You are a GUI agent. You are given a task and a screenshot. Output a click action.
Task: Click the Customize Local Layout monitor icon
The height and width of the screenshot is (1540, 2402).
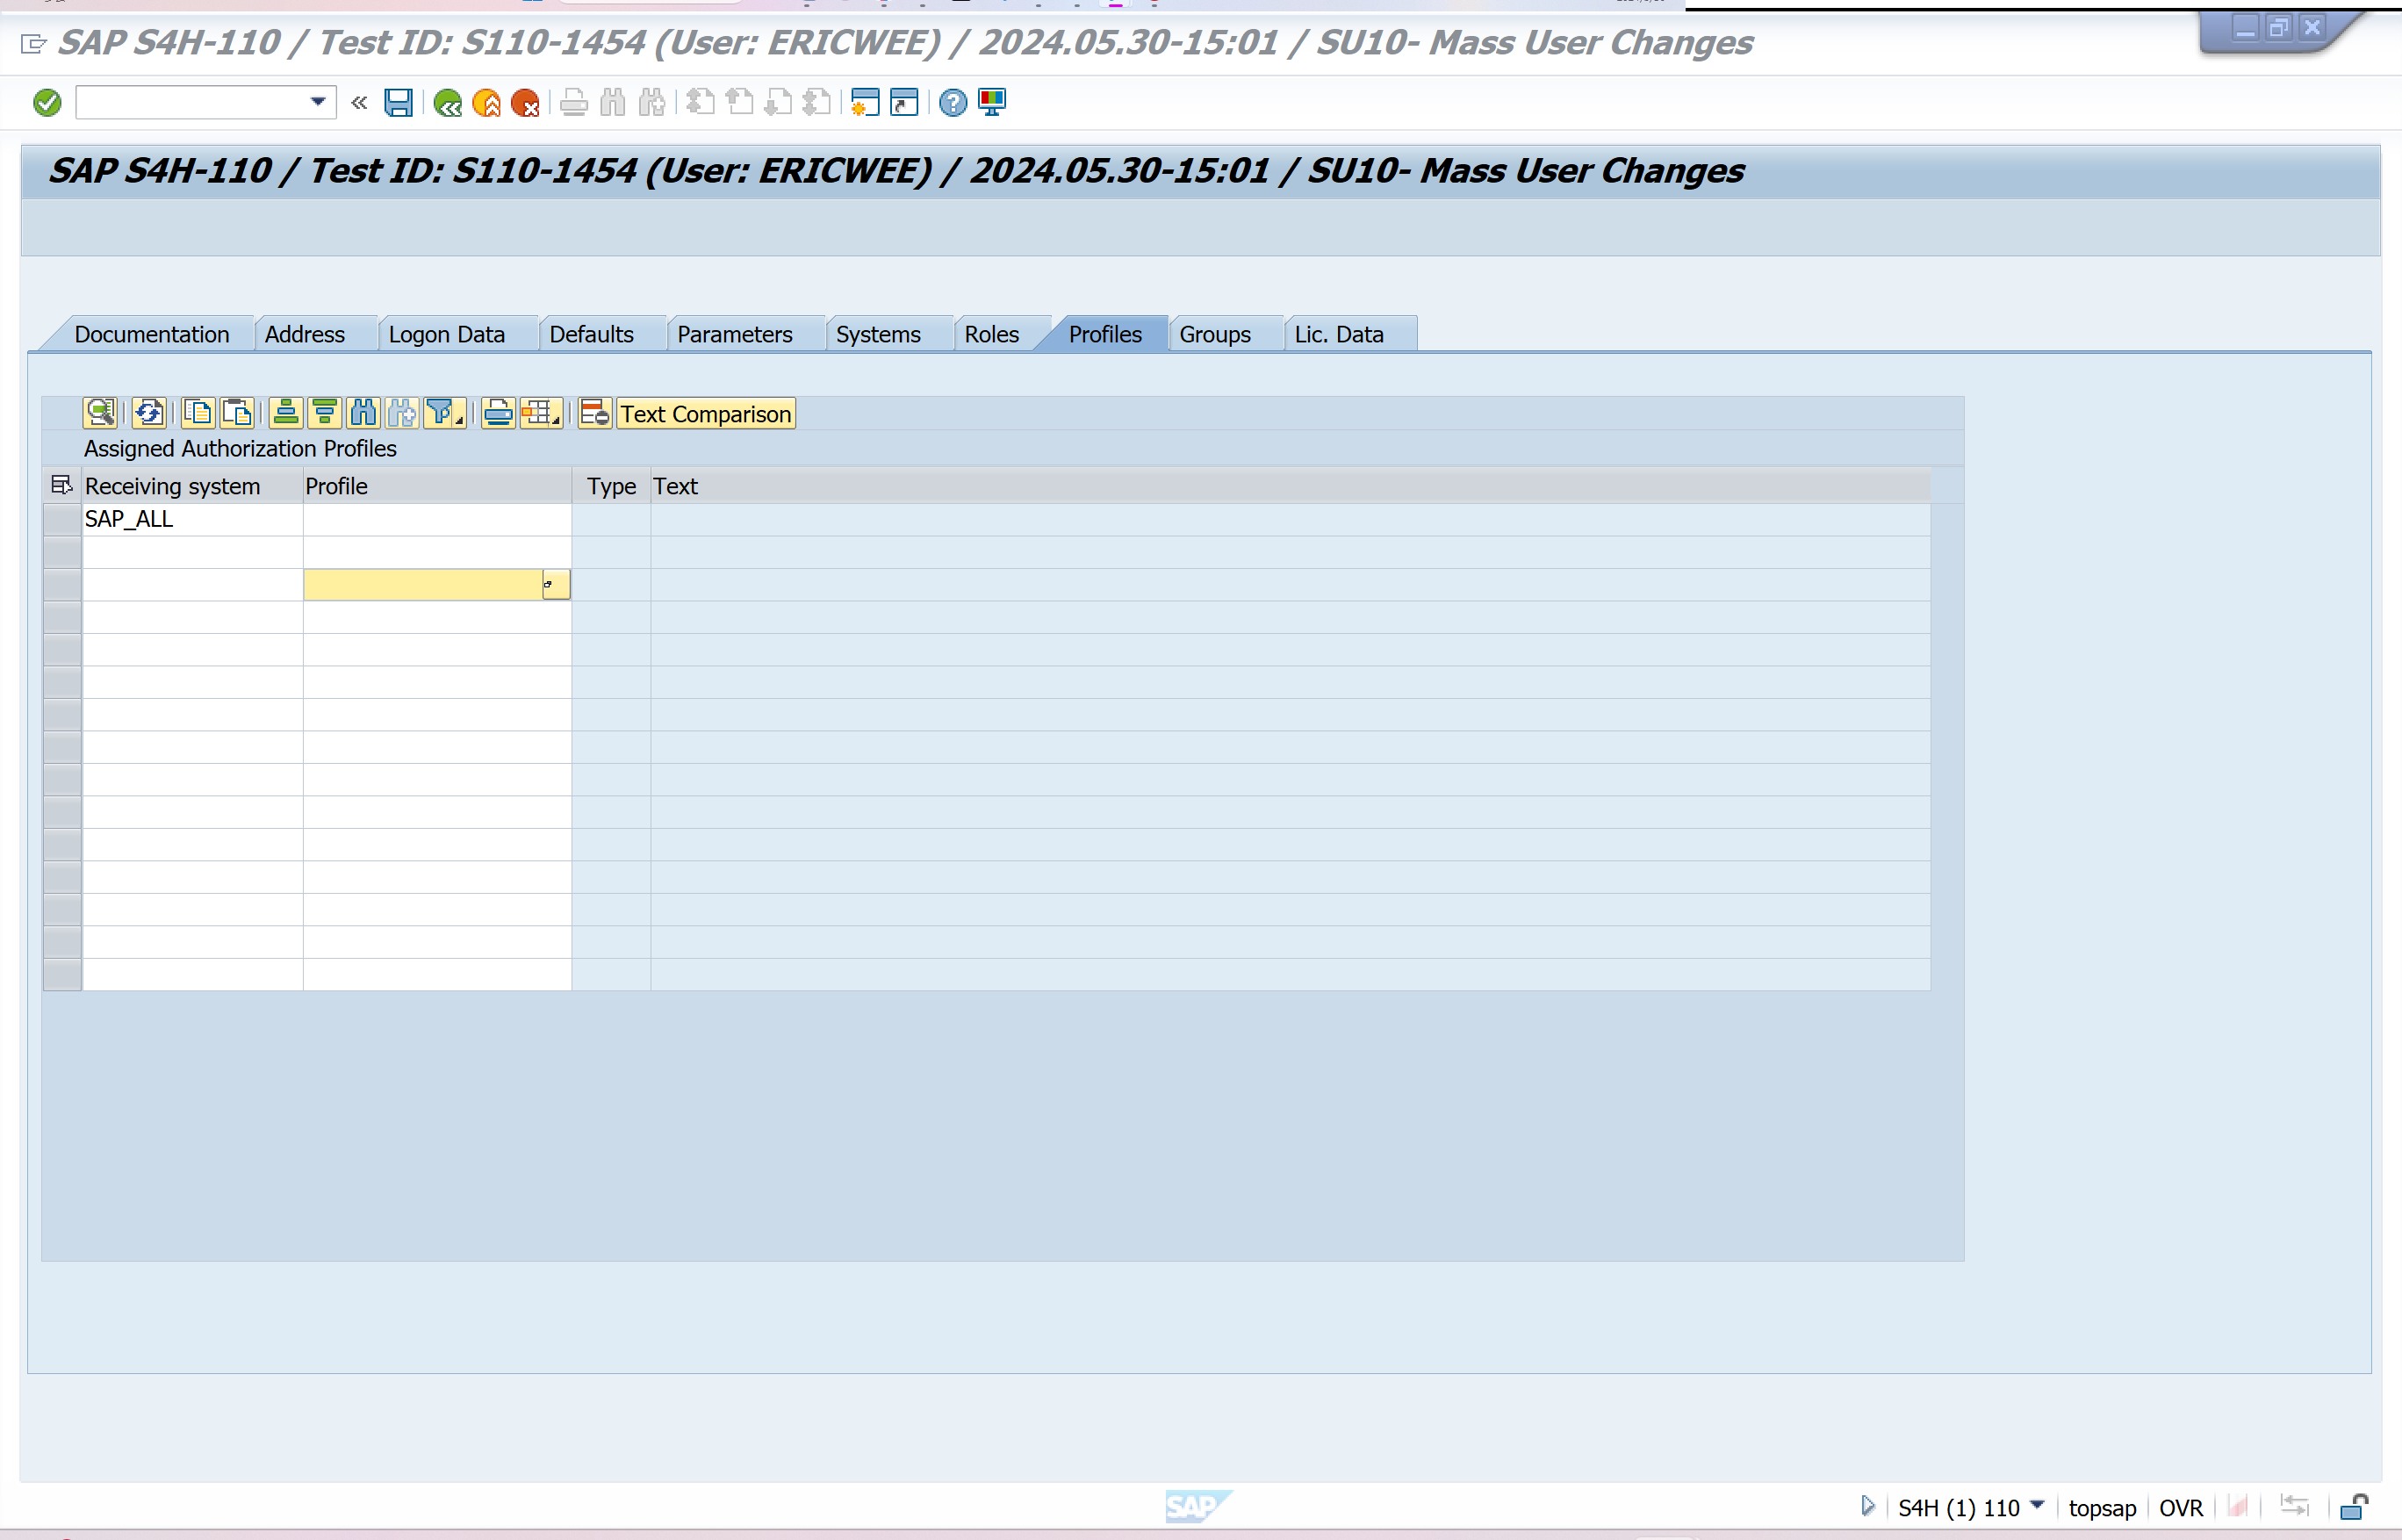pyautogui.click(x=992, y=102)
